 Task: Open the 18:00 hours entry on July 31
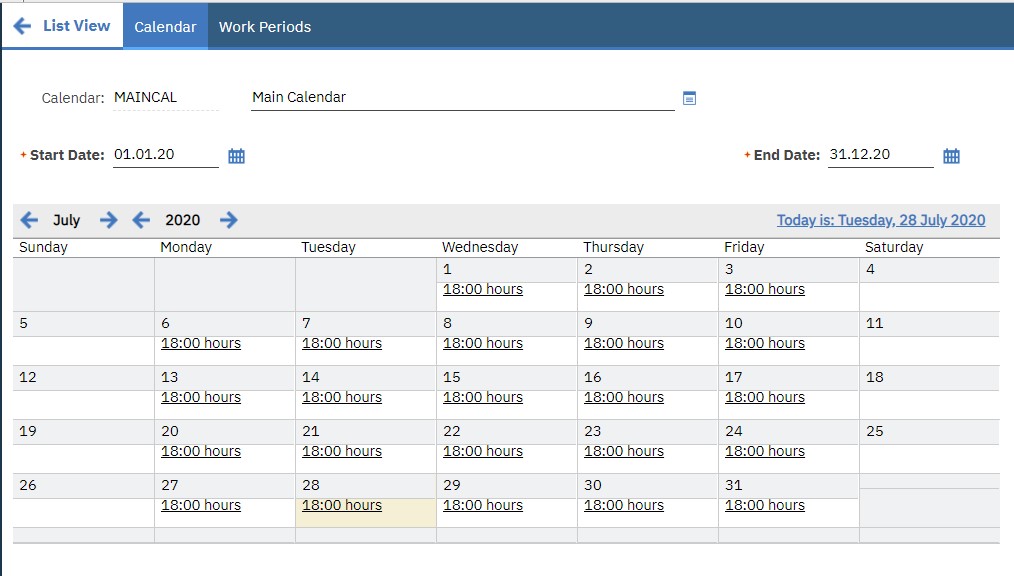765,505
